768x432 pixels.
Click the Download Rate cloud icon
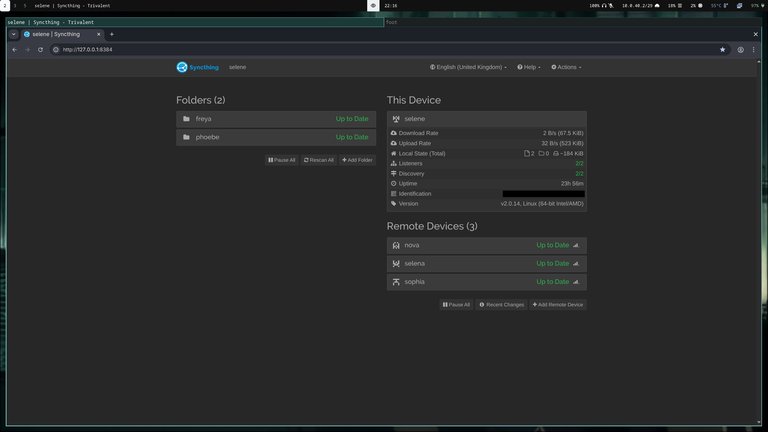click(x=393, y=133)
